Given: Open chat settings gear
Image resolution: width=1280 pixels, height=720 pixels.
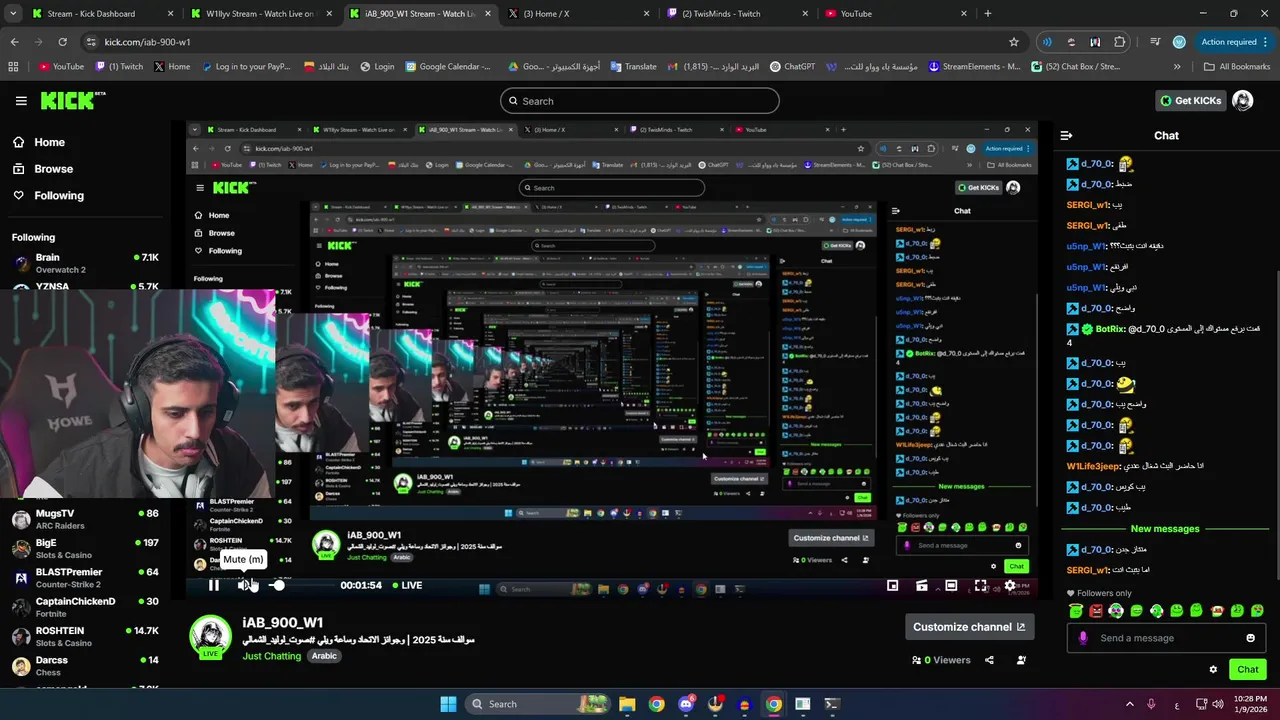Looking at the screenshot, I should click(x=1213, y=670).
